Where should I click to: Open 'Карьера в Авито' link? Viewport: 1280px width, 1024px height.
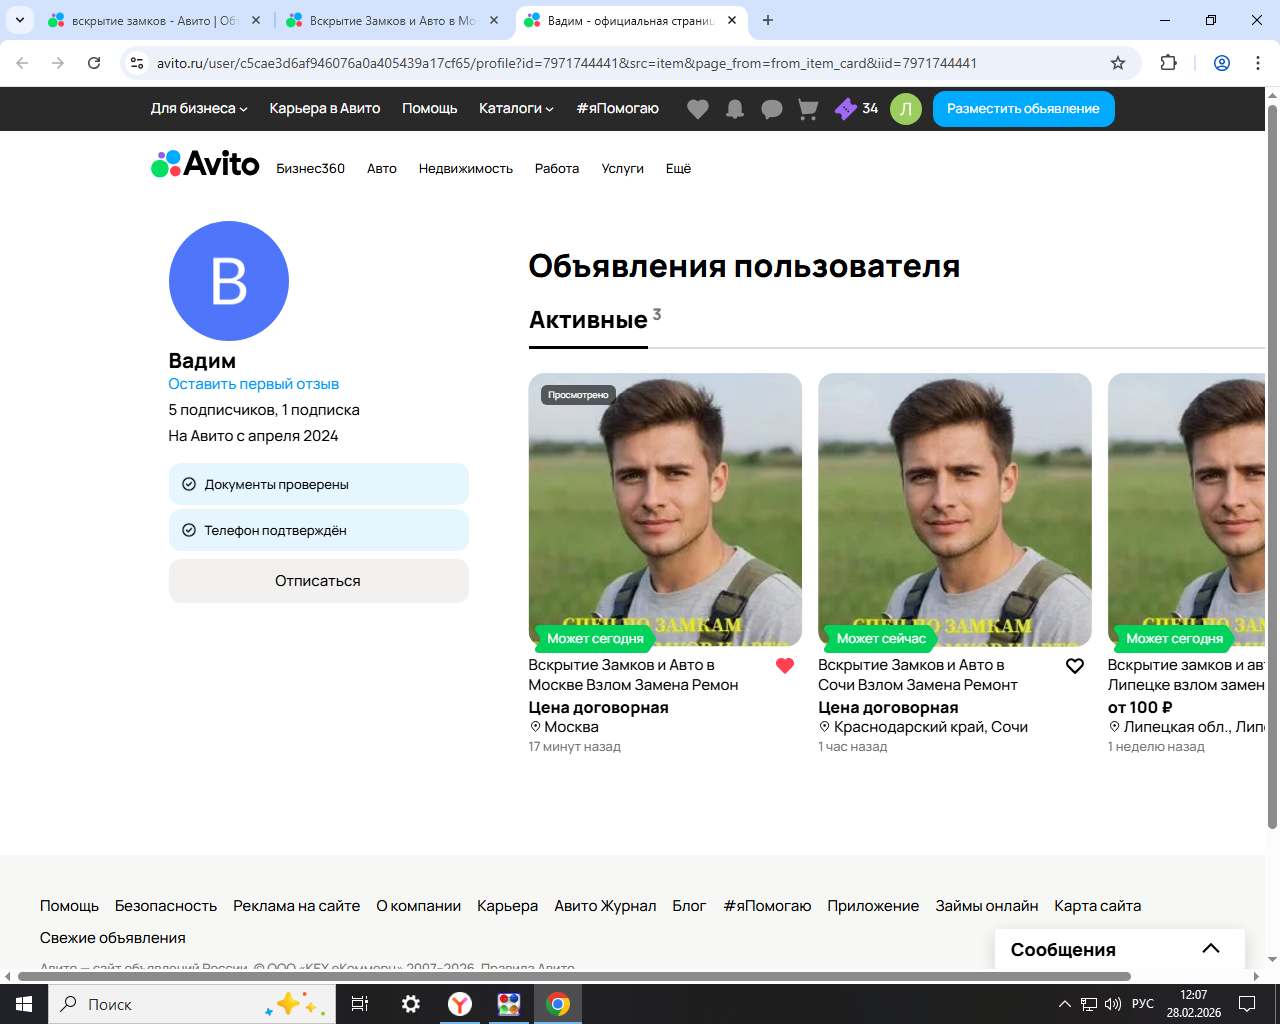point(325,109)
